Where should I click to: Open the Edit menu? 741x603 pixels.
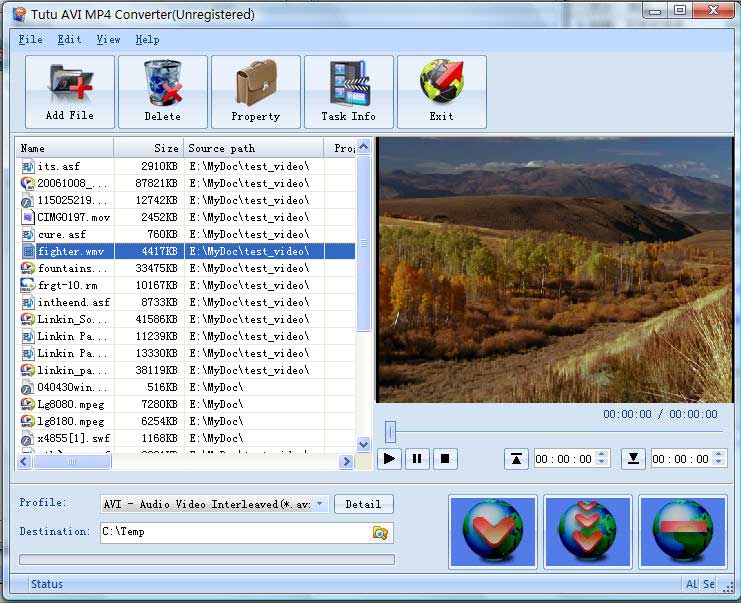69,40
